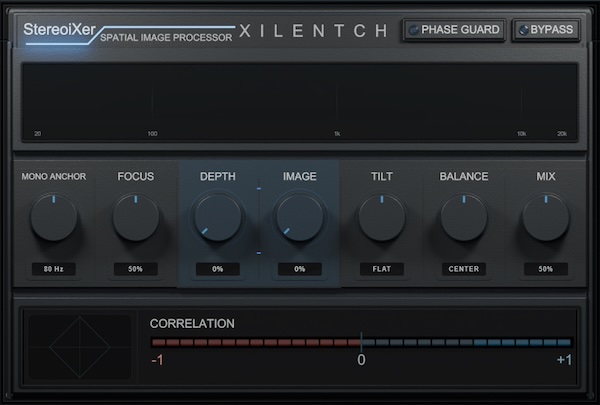
Task: Click the Focus knob
Action: point(135,217)
